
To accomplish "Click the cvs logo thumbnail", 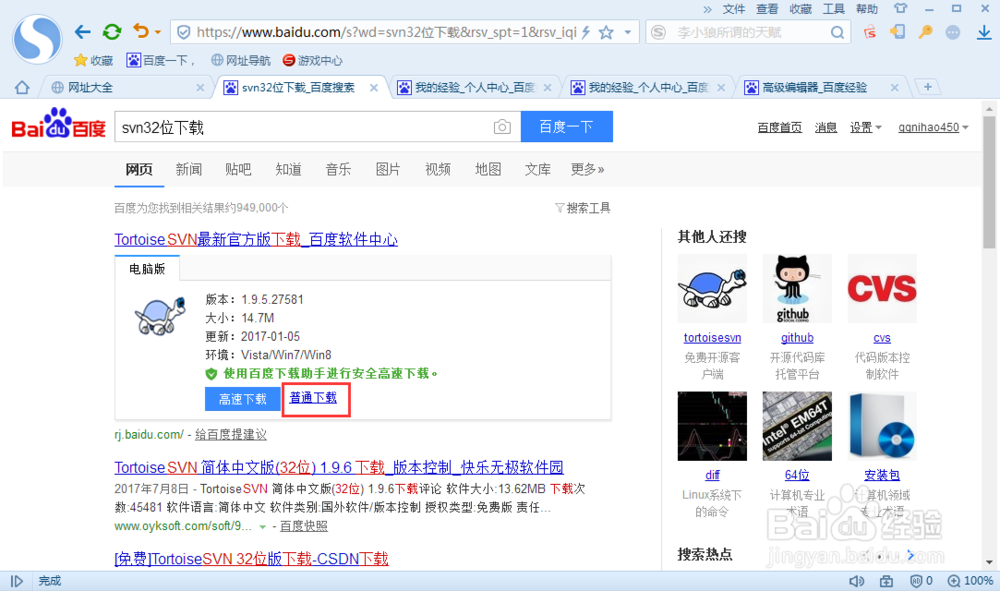I will tap(881, 288).
